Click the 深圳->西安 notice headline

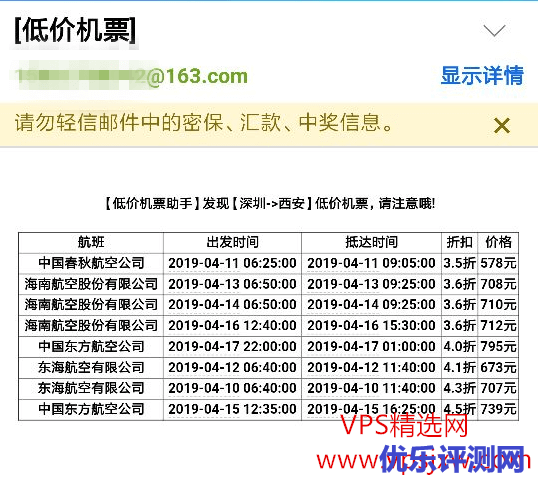(x=270, y=204)
